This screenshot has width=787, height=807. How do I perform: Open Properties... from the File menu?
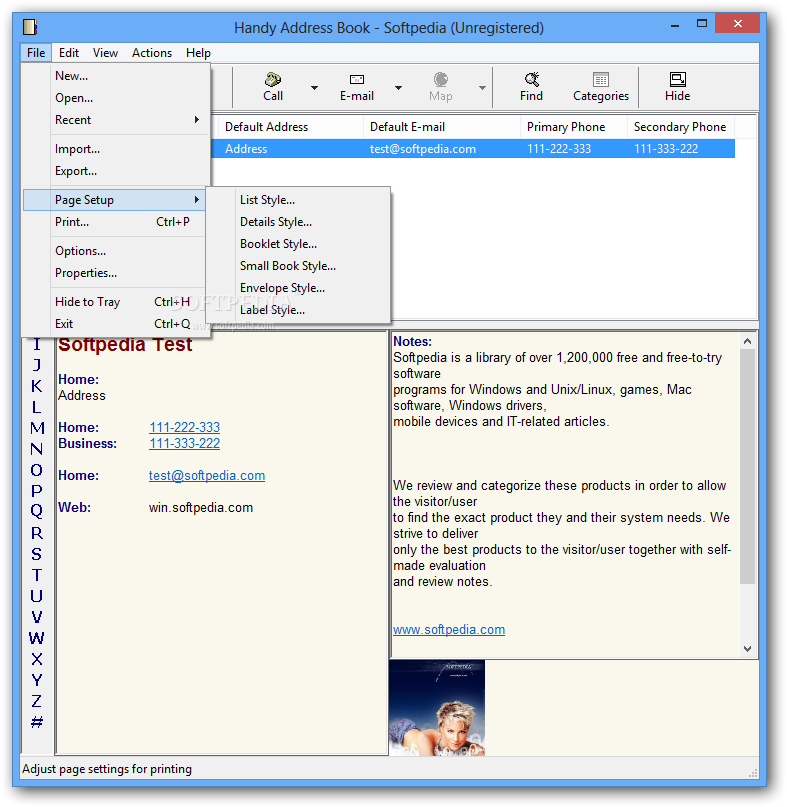point(115,273)
